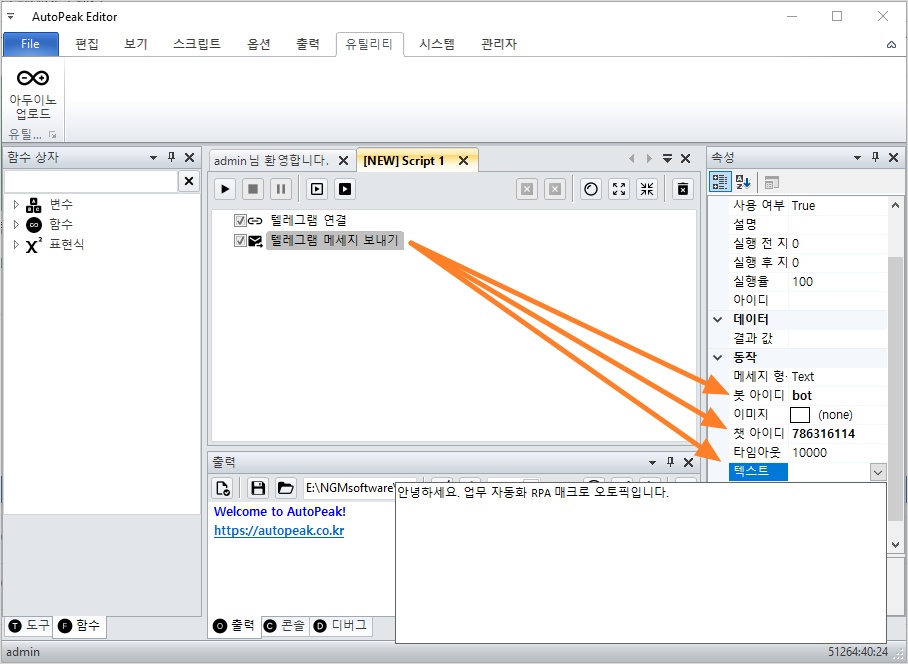Pause the script with the pause button

281,189
